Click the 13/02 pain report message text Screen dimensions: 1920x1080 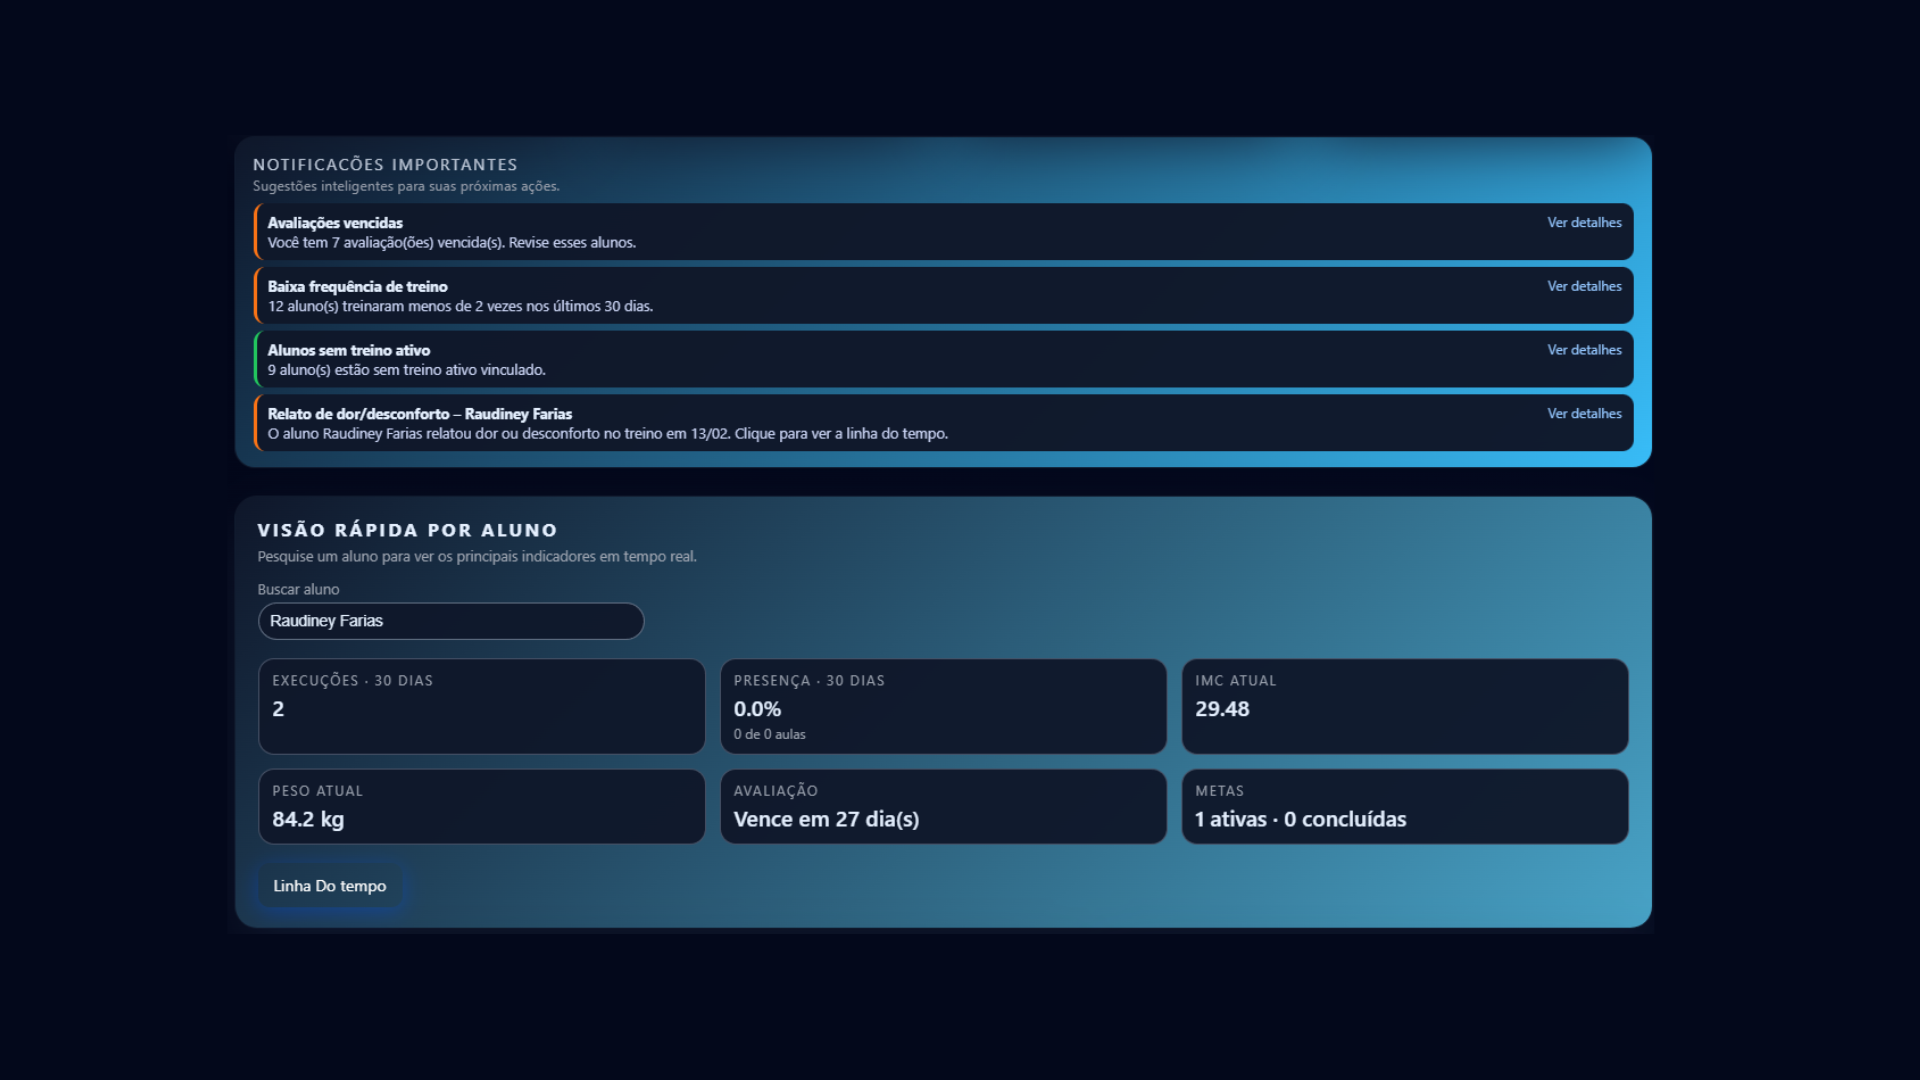point(607,434)
